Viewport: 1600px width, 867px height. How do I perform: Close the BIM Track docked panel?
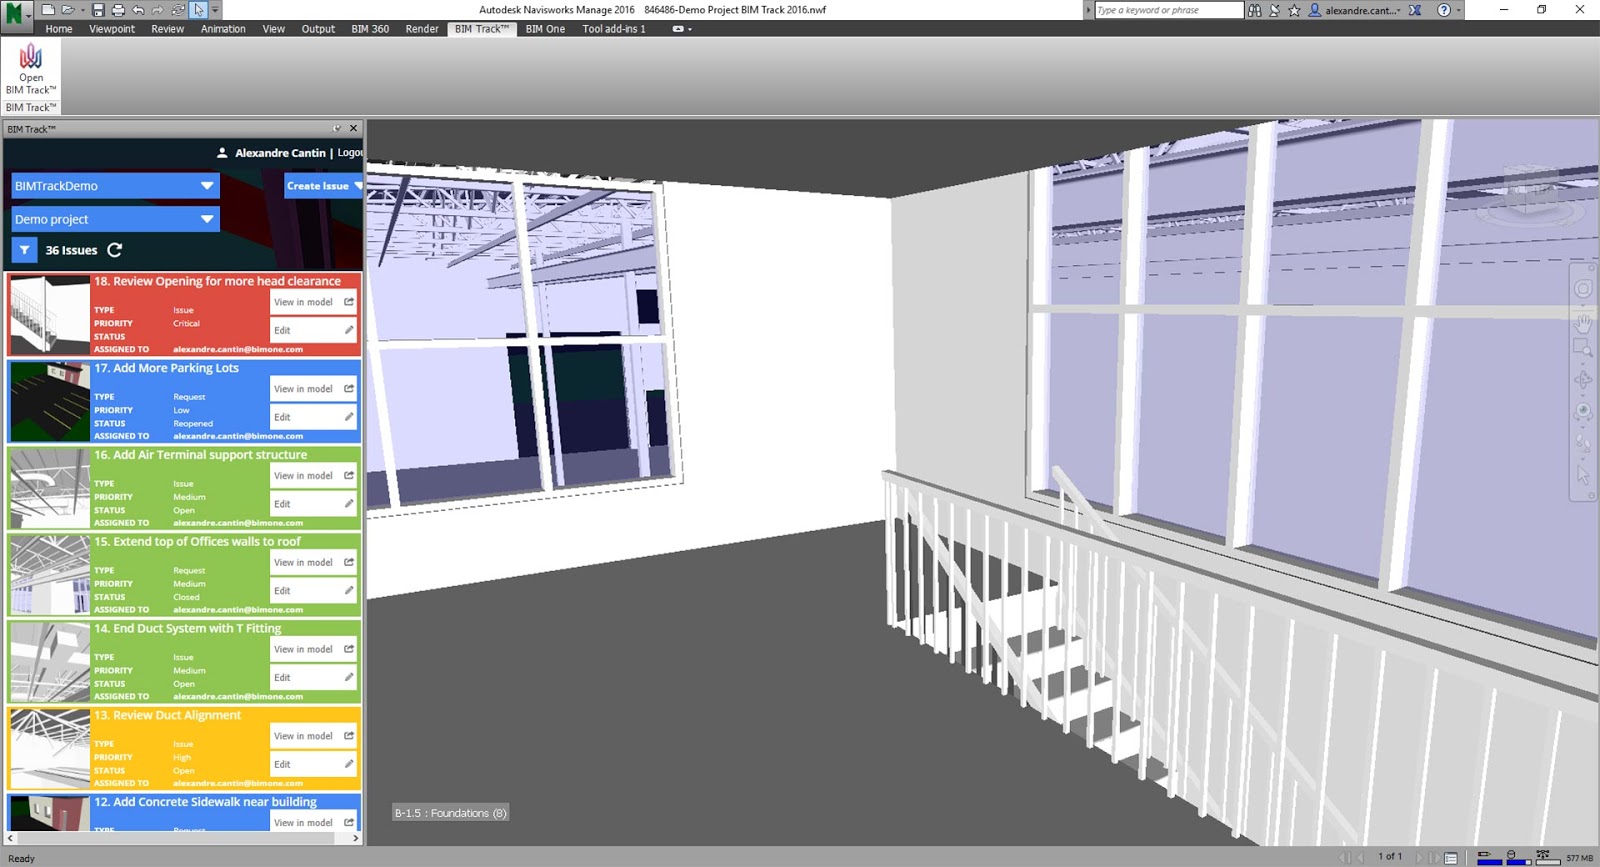pos(353,128)
